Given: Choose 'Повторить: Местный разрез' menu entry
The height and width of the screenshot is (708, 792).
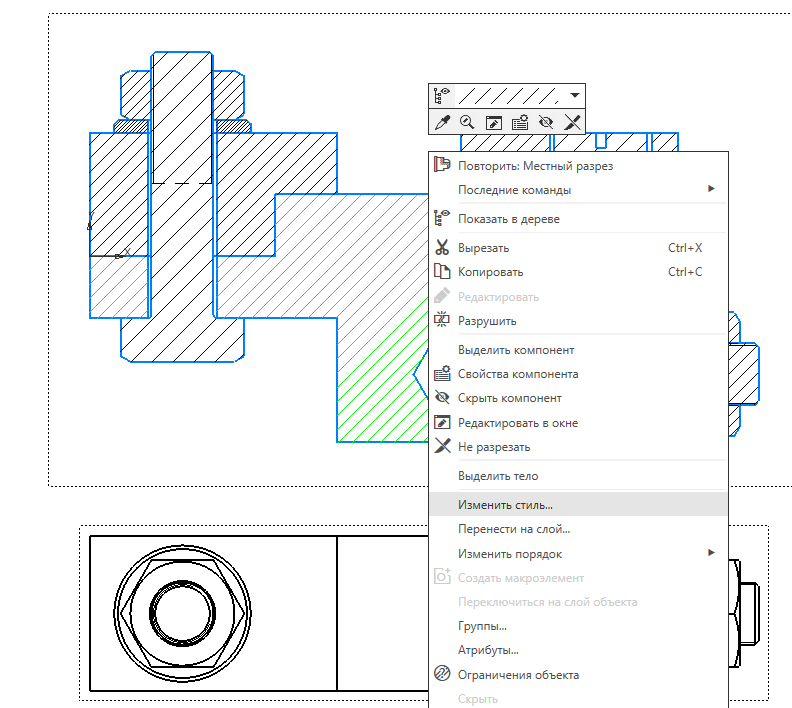Looking at the screenshot, I should pos(578,166).
